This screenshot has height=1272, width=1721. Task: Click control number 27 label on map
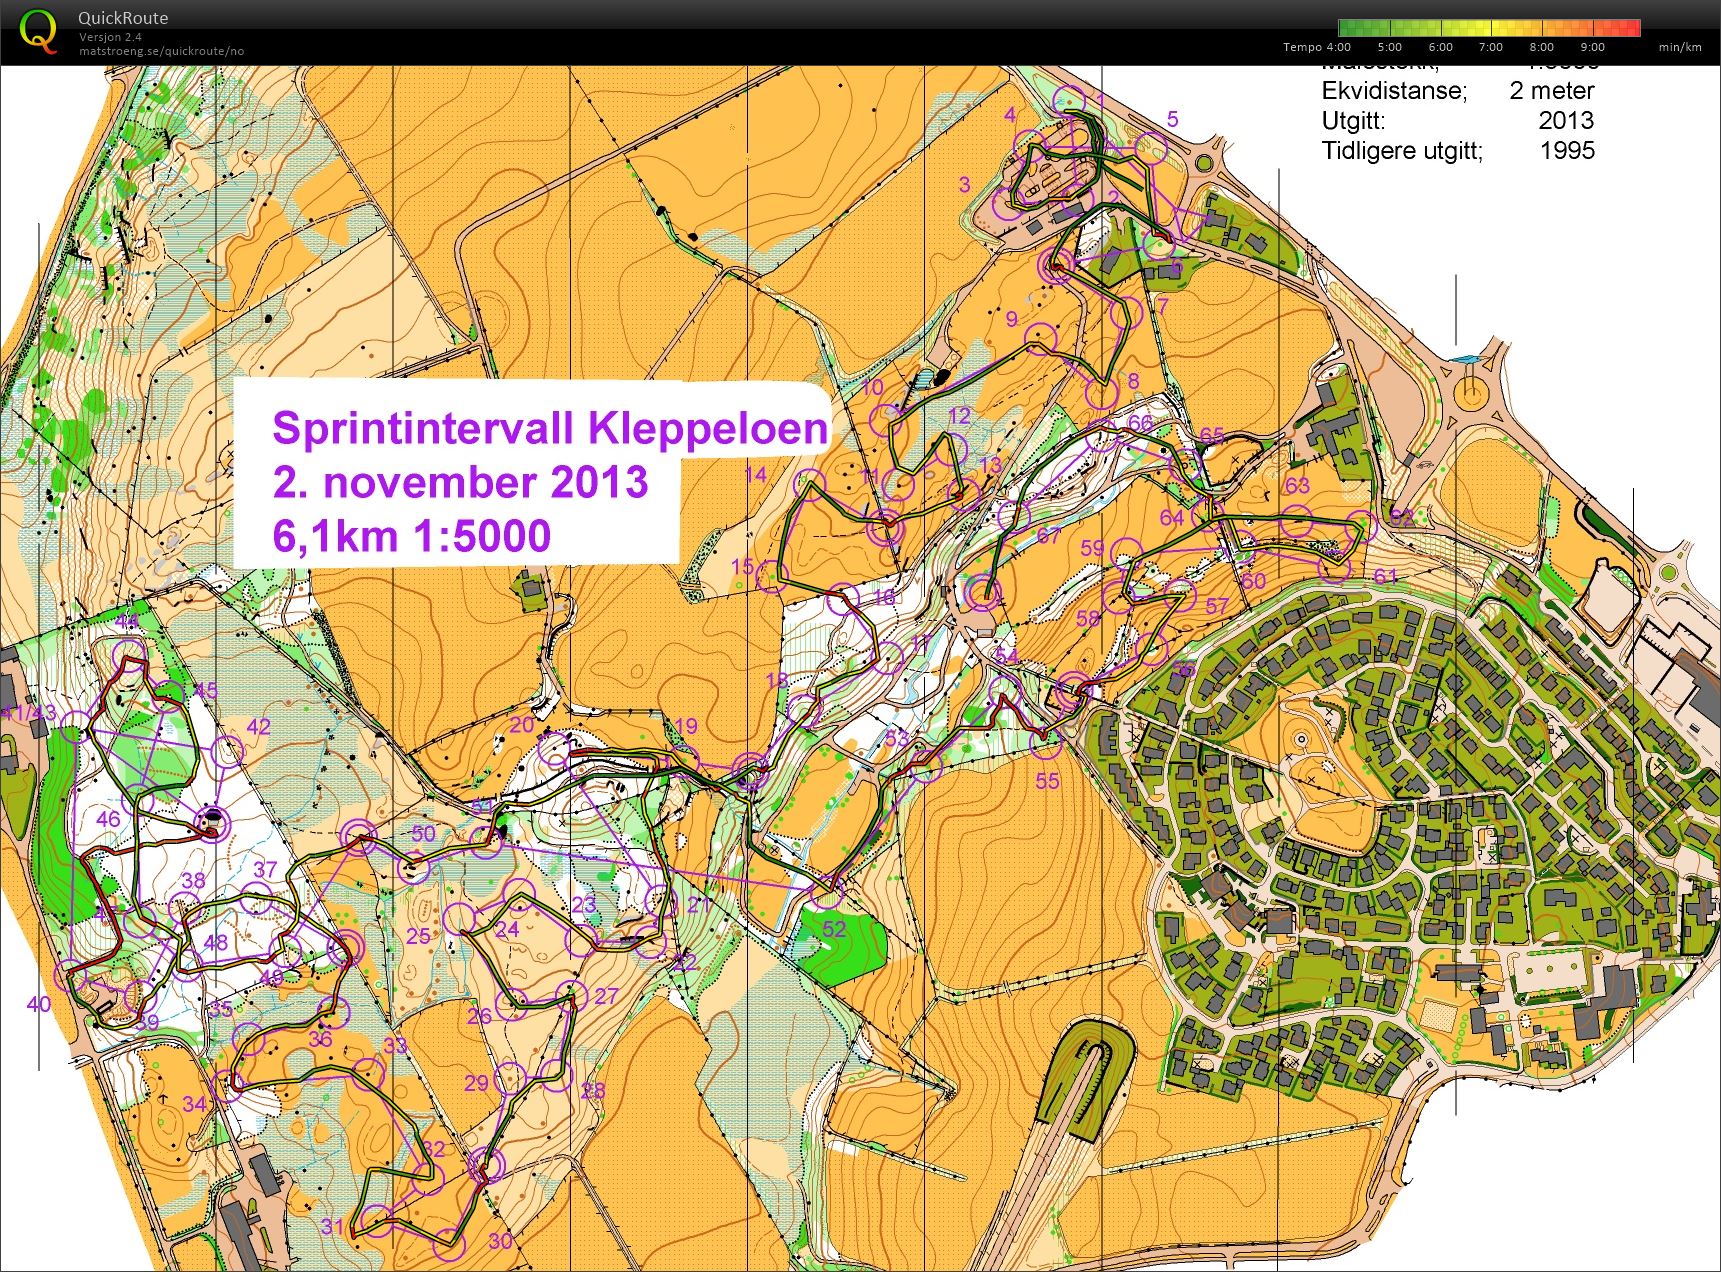pos(606,996)
